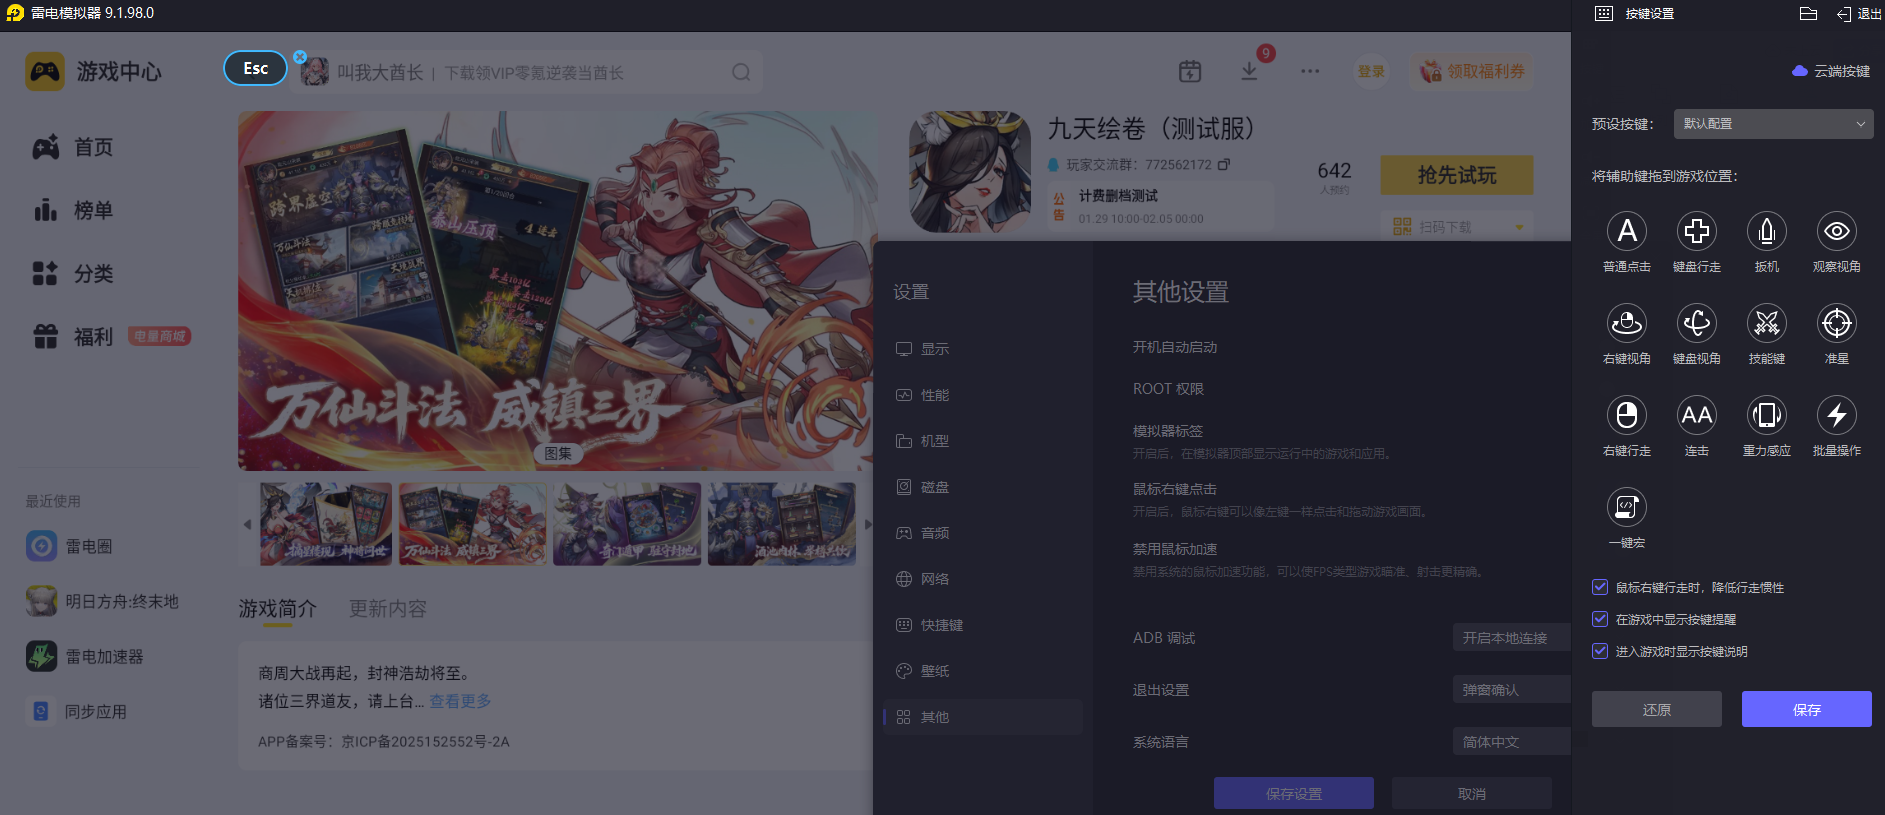Click the 游戏中心 gamepad logo

[45, 72]
